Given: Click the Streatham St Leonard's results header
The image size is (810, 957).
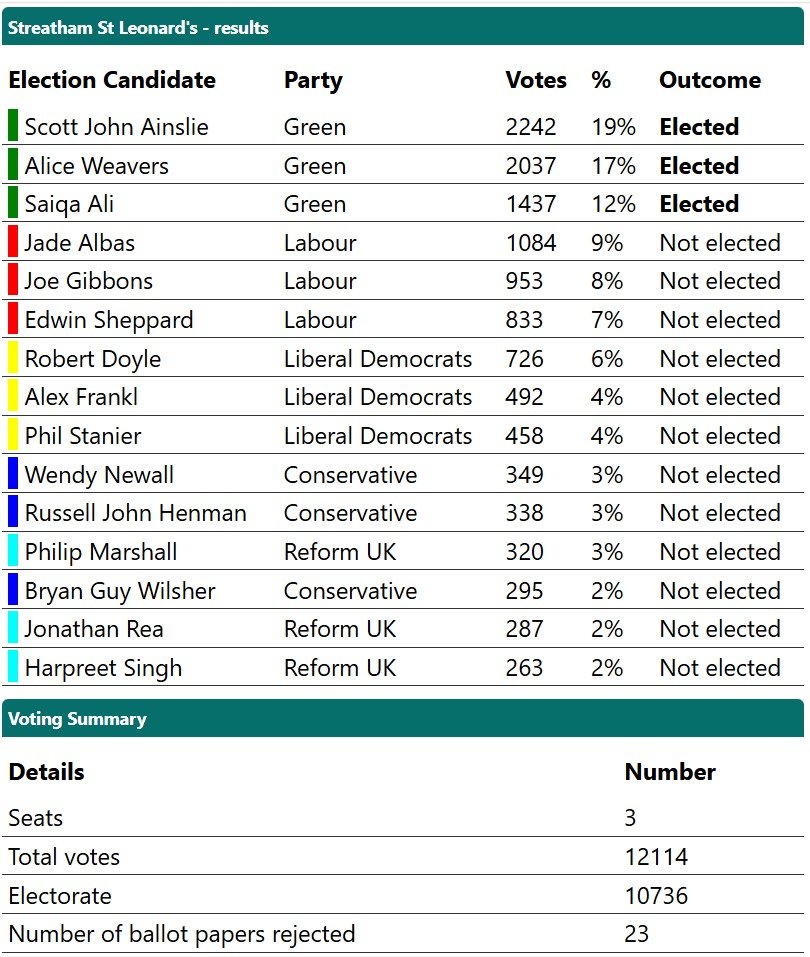Looking at the screenshot, I should 403,27.
